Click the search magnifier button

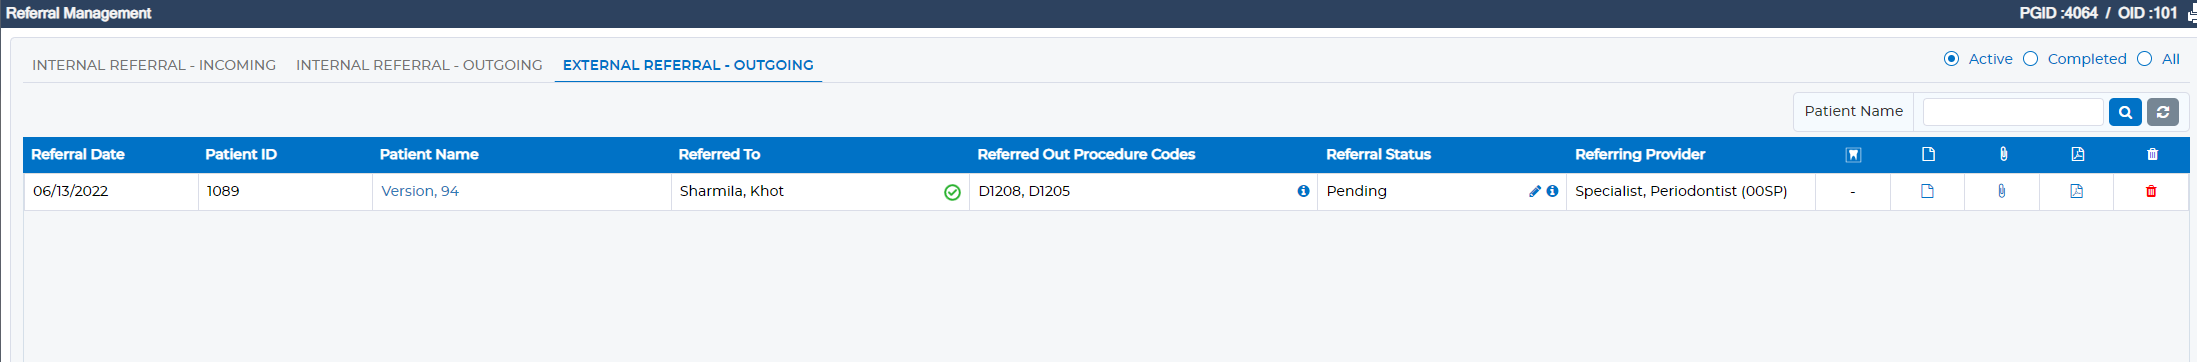(x=2125, y=112)
